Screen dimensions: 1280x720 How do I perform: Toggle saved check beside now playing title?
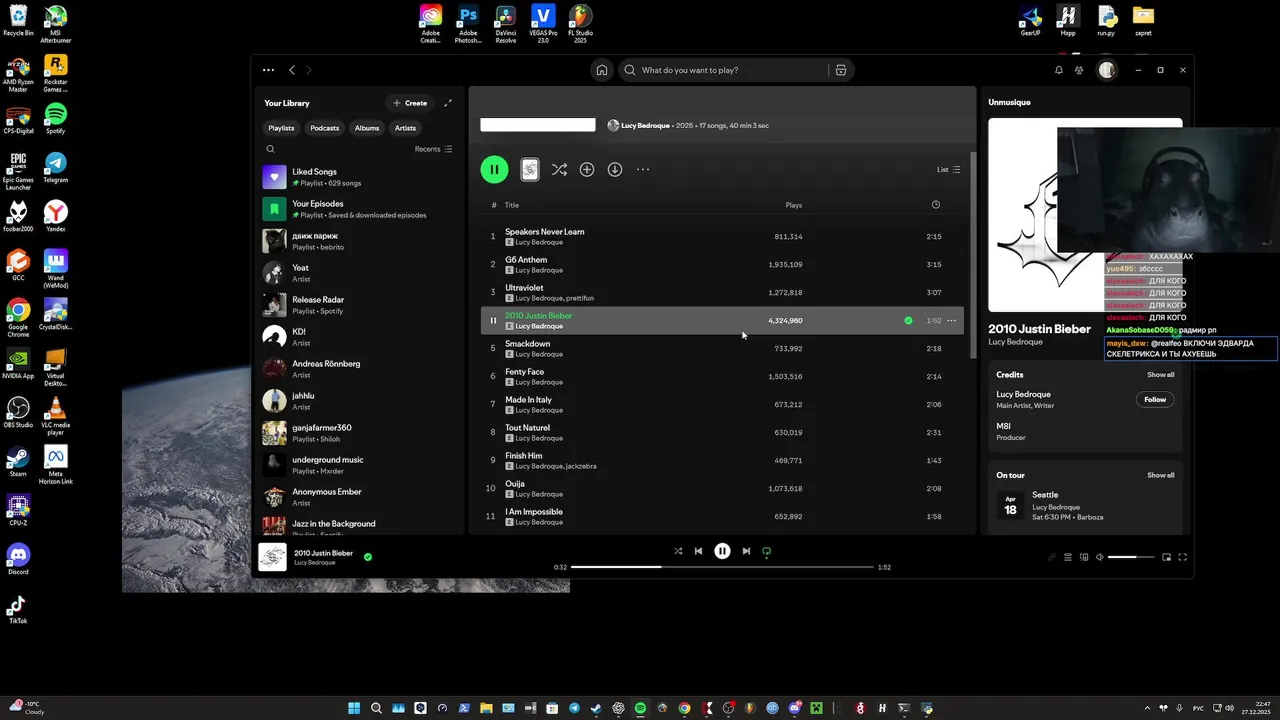(x=368, y=557)
